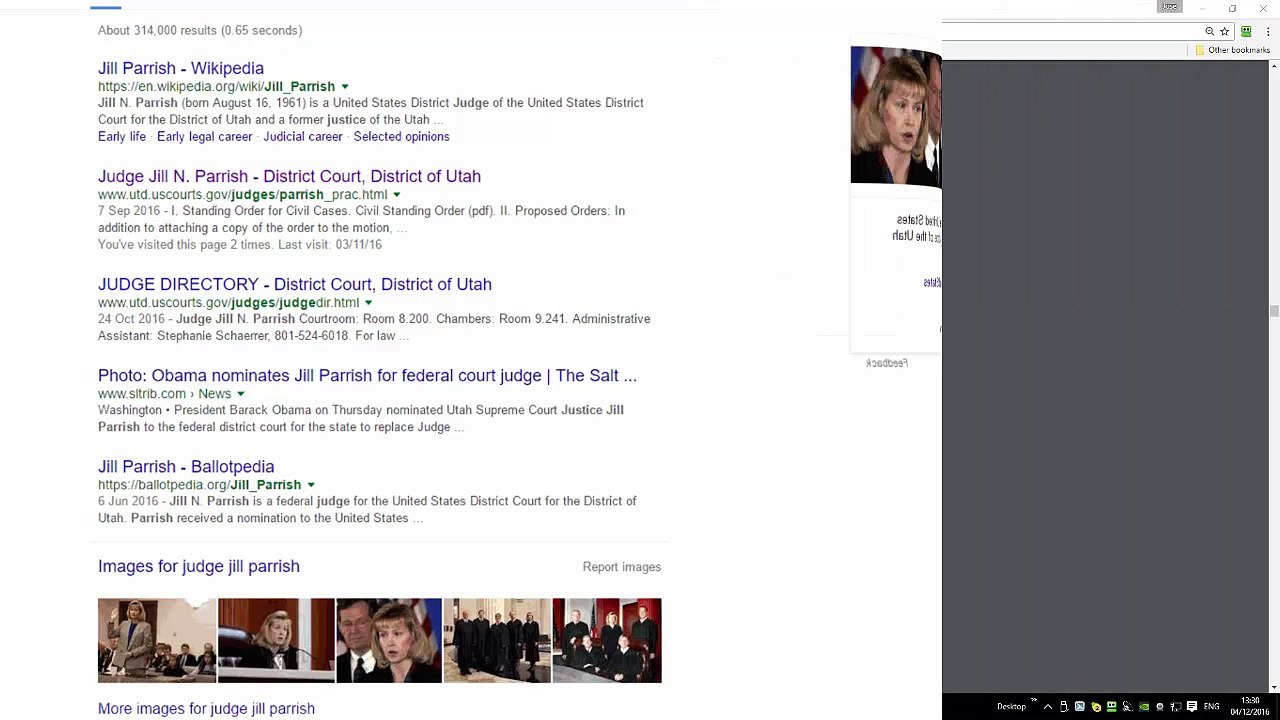Open the fifth thumbnail of seated justices
This screenshot has height=720, width=1280.
pos(607,641)
